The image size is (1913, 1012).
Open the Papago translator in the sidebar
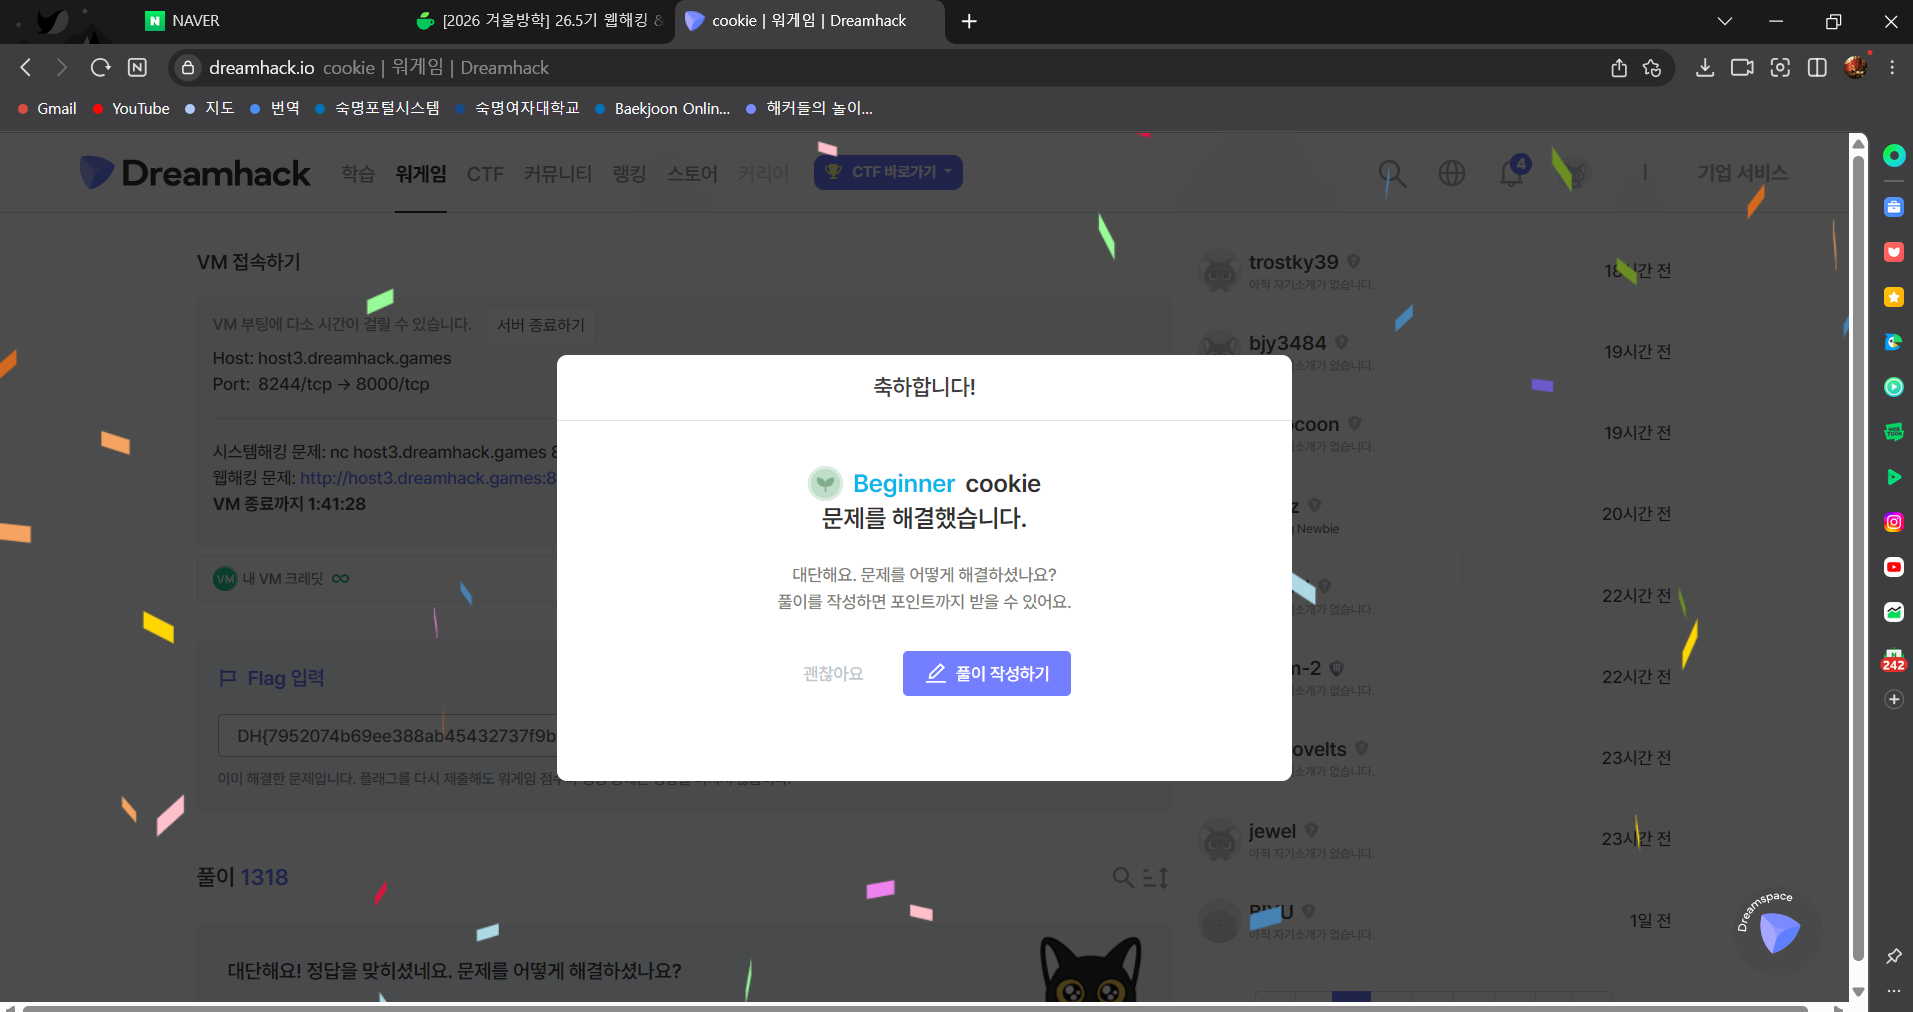1893,342
